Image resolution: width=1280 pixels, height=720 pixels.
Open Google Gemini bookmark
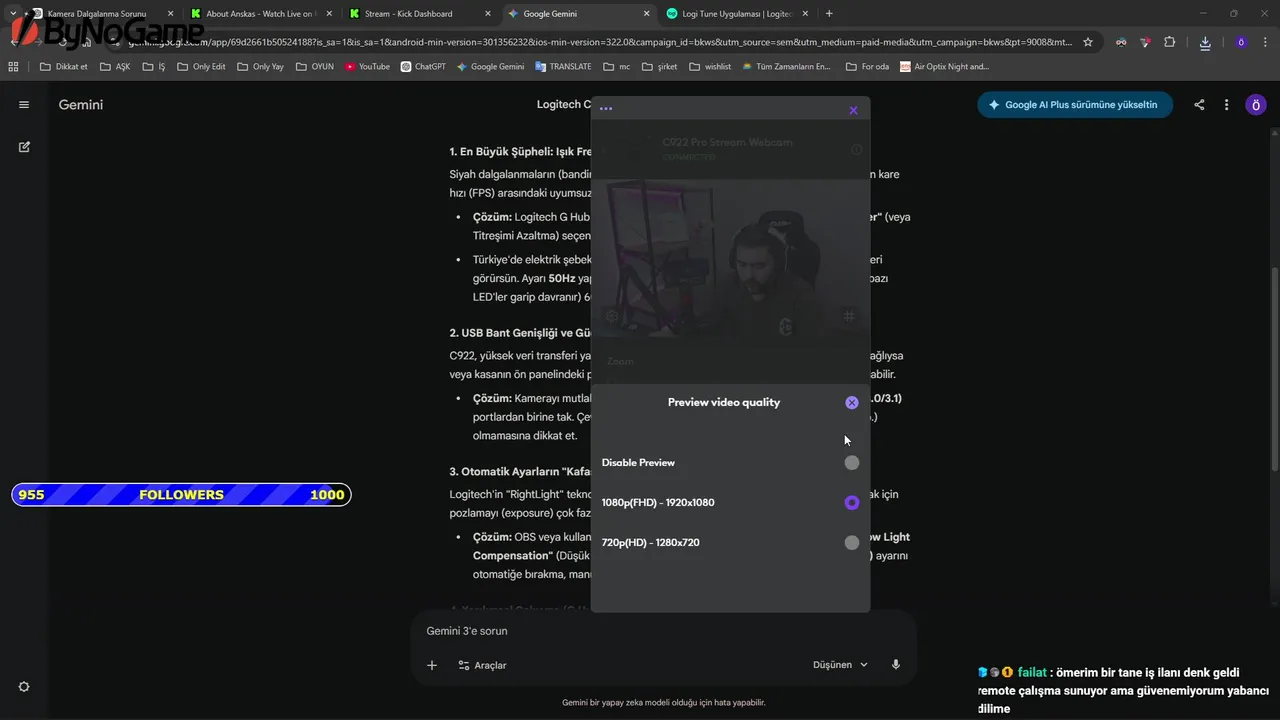click(x=490, y=67)
